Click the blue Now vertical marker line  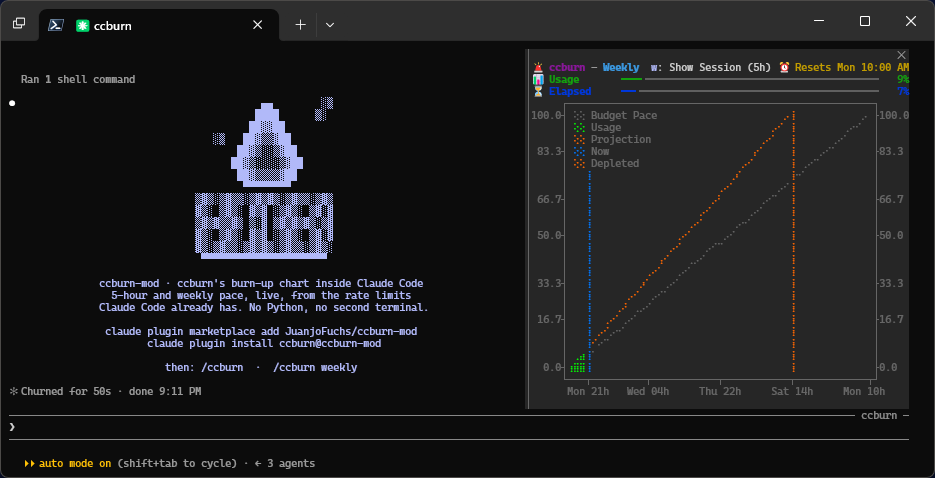(x=589, y=271)
